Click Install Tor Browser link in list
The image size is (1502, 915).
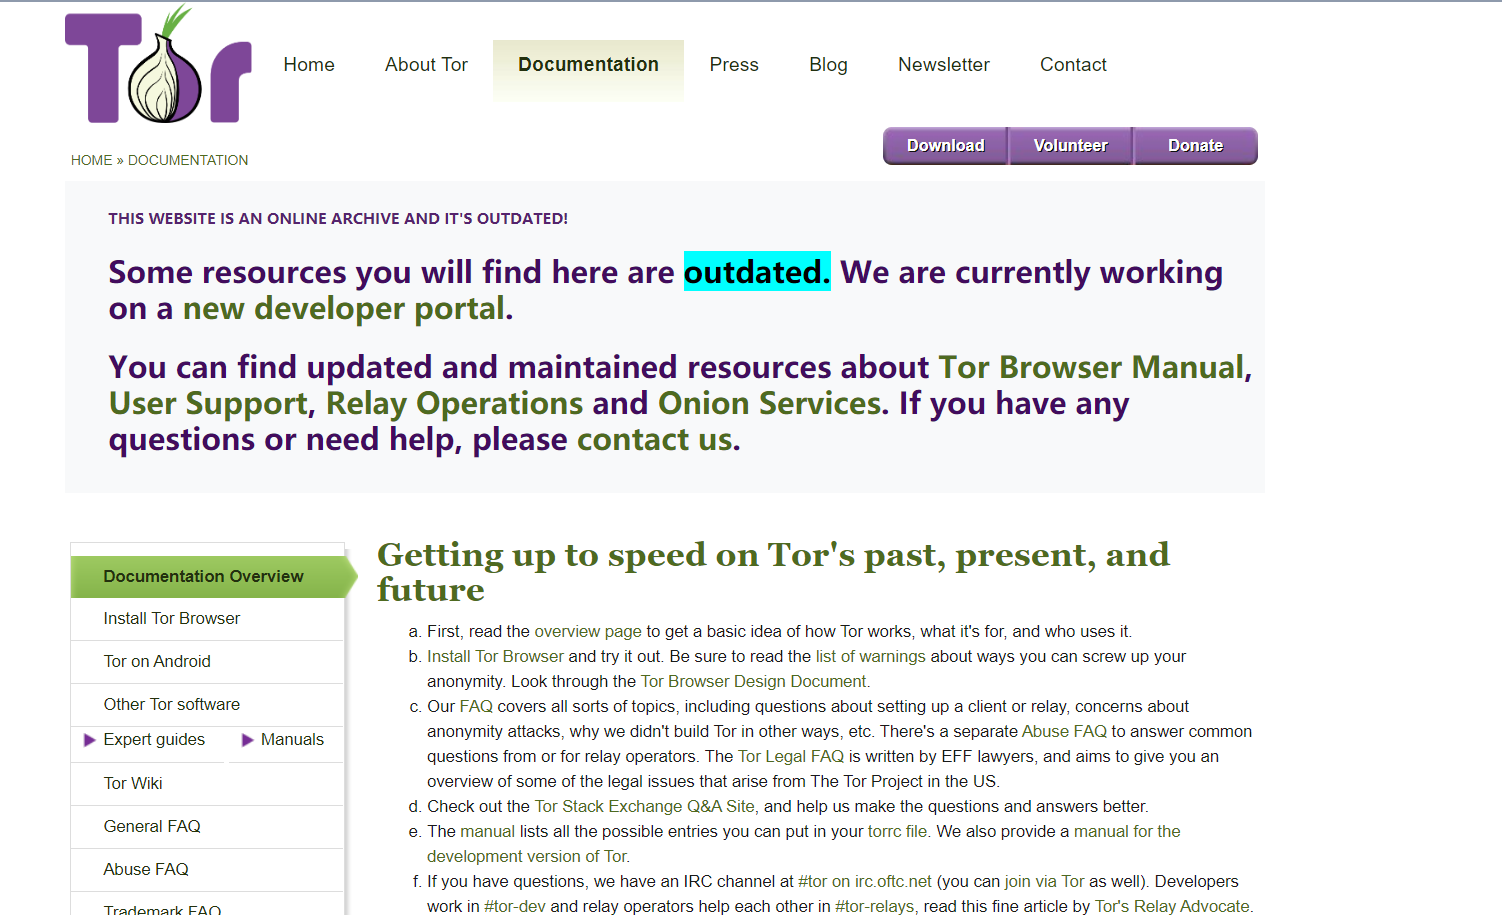point(495,657)
